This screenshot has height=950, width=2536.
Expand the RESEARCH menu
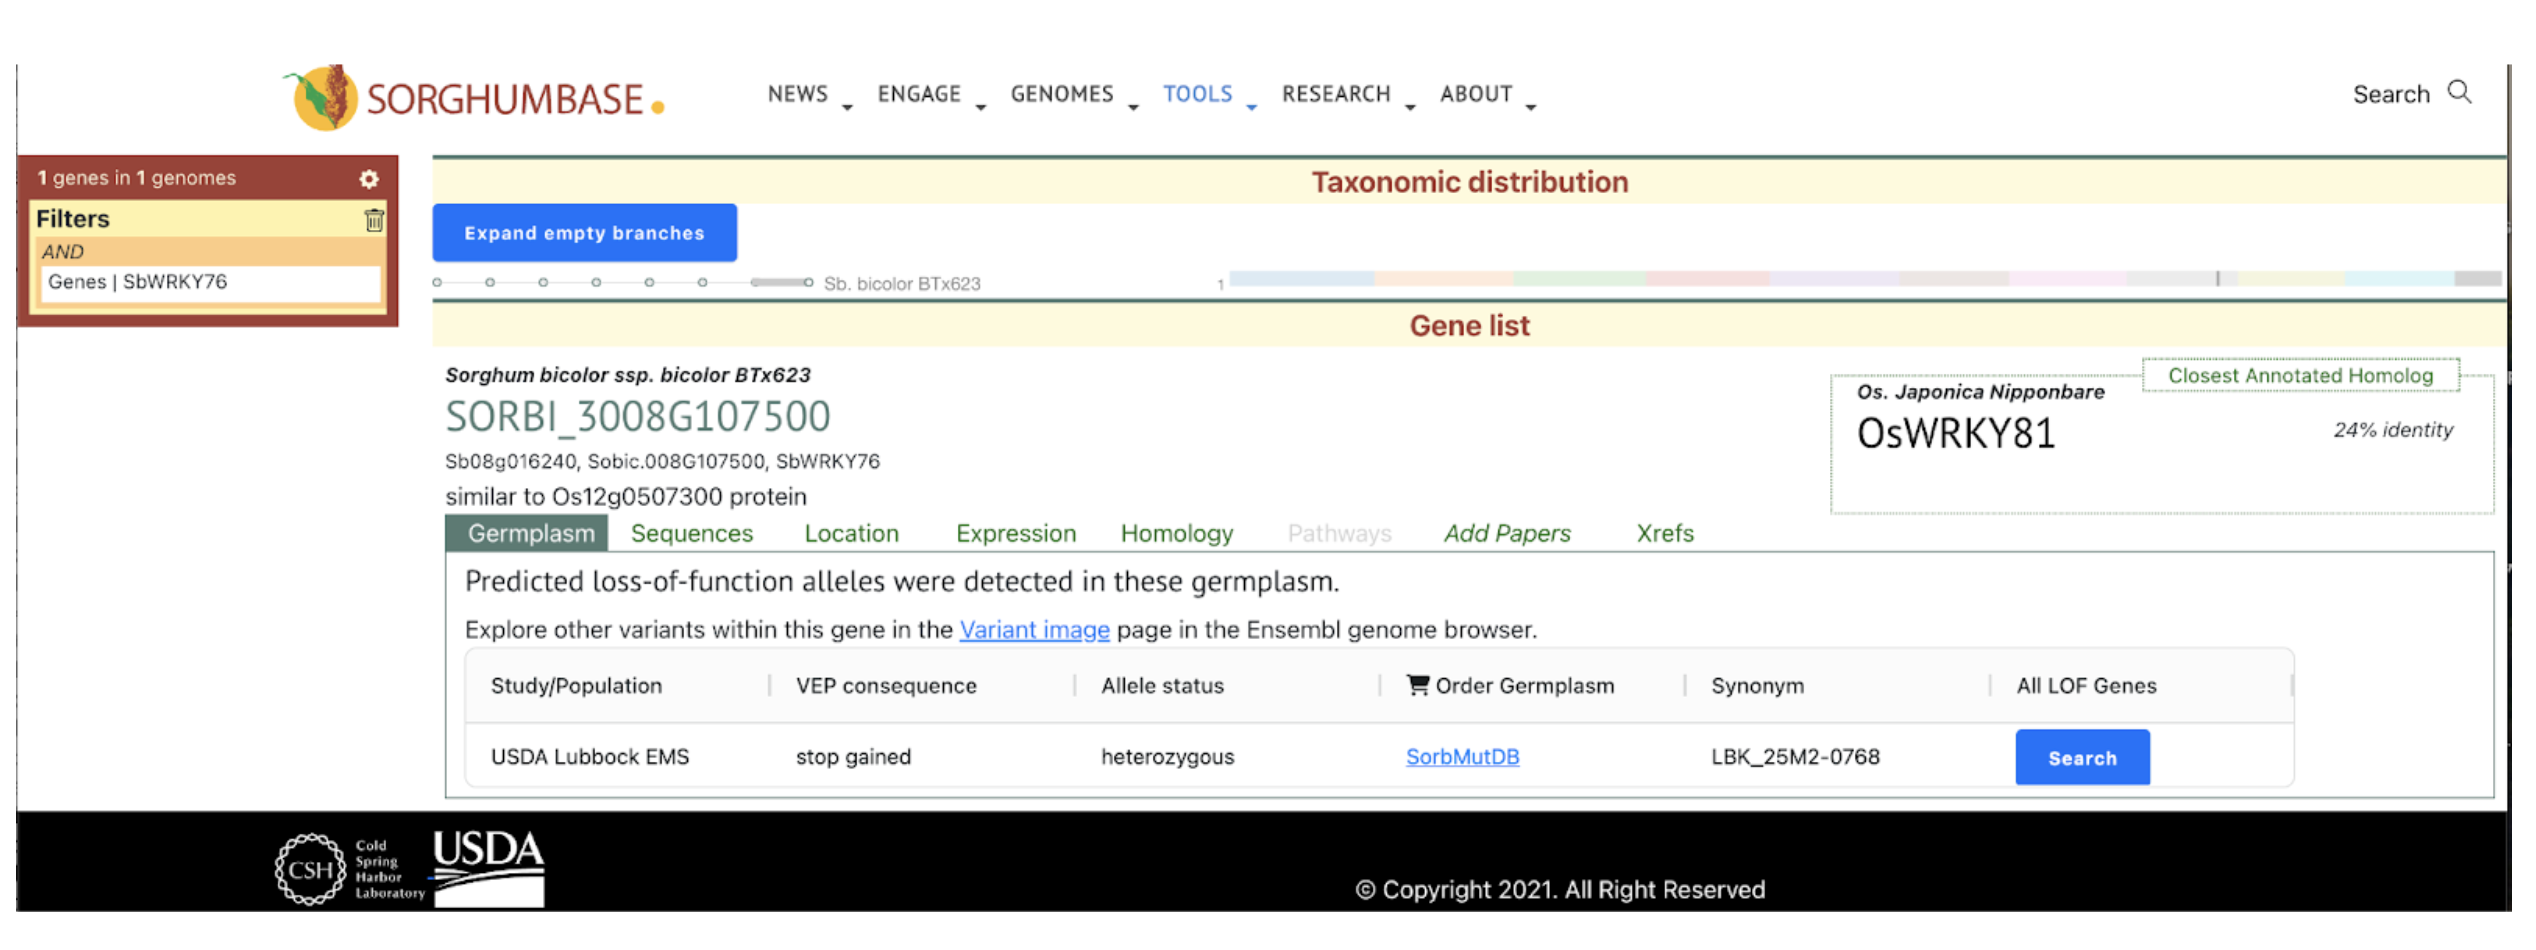1347,94
